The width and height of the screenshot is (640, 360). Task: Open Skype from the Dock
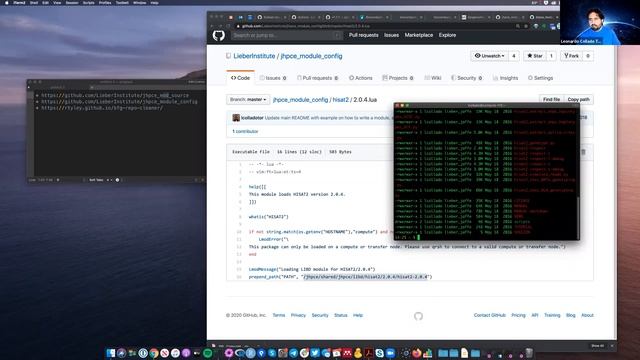point(380,353)
